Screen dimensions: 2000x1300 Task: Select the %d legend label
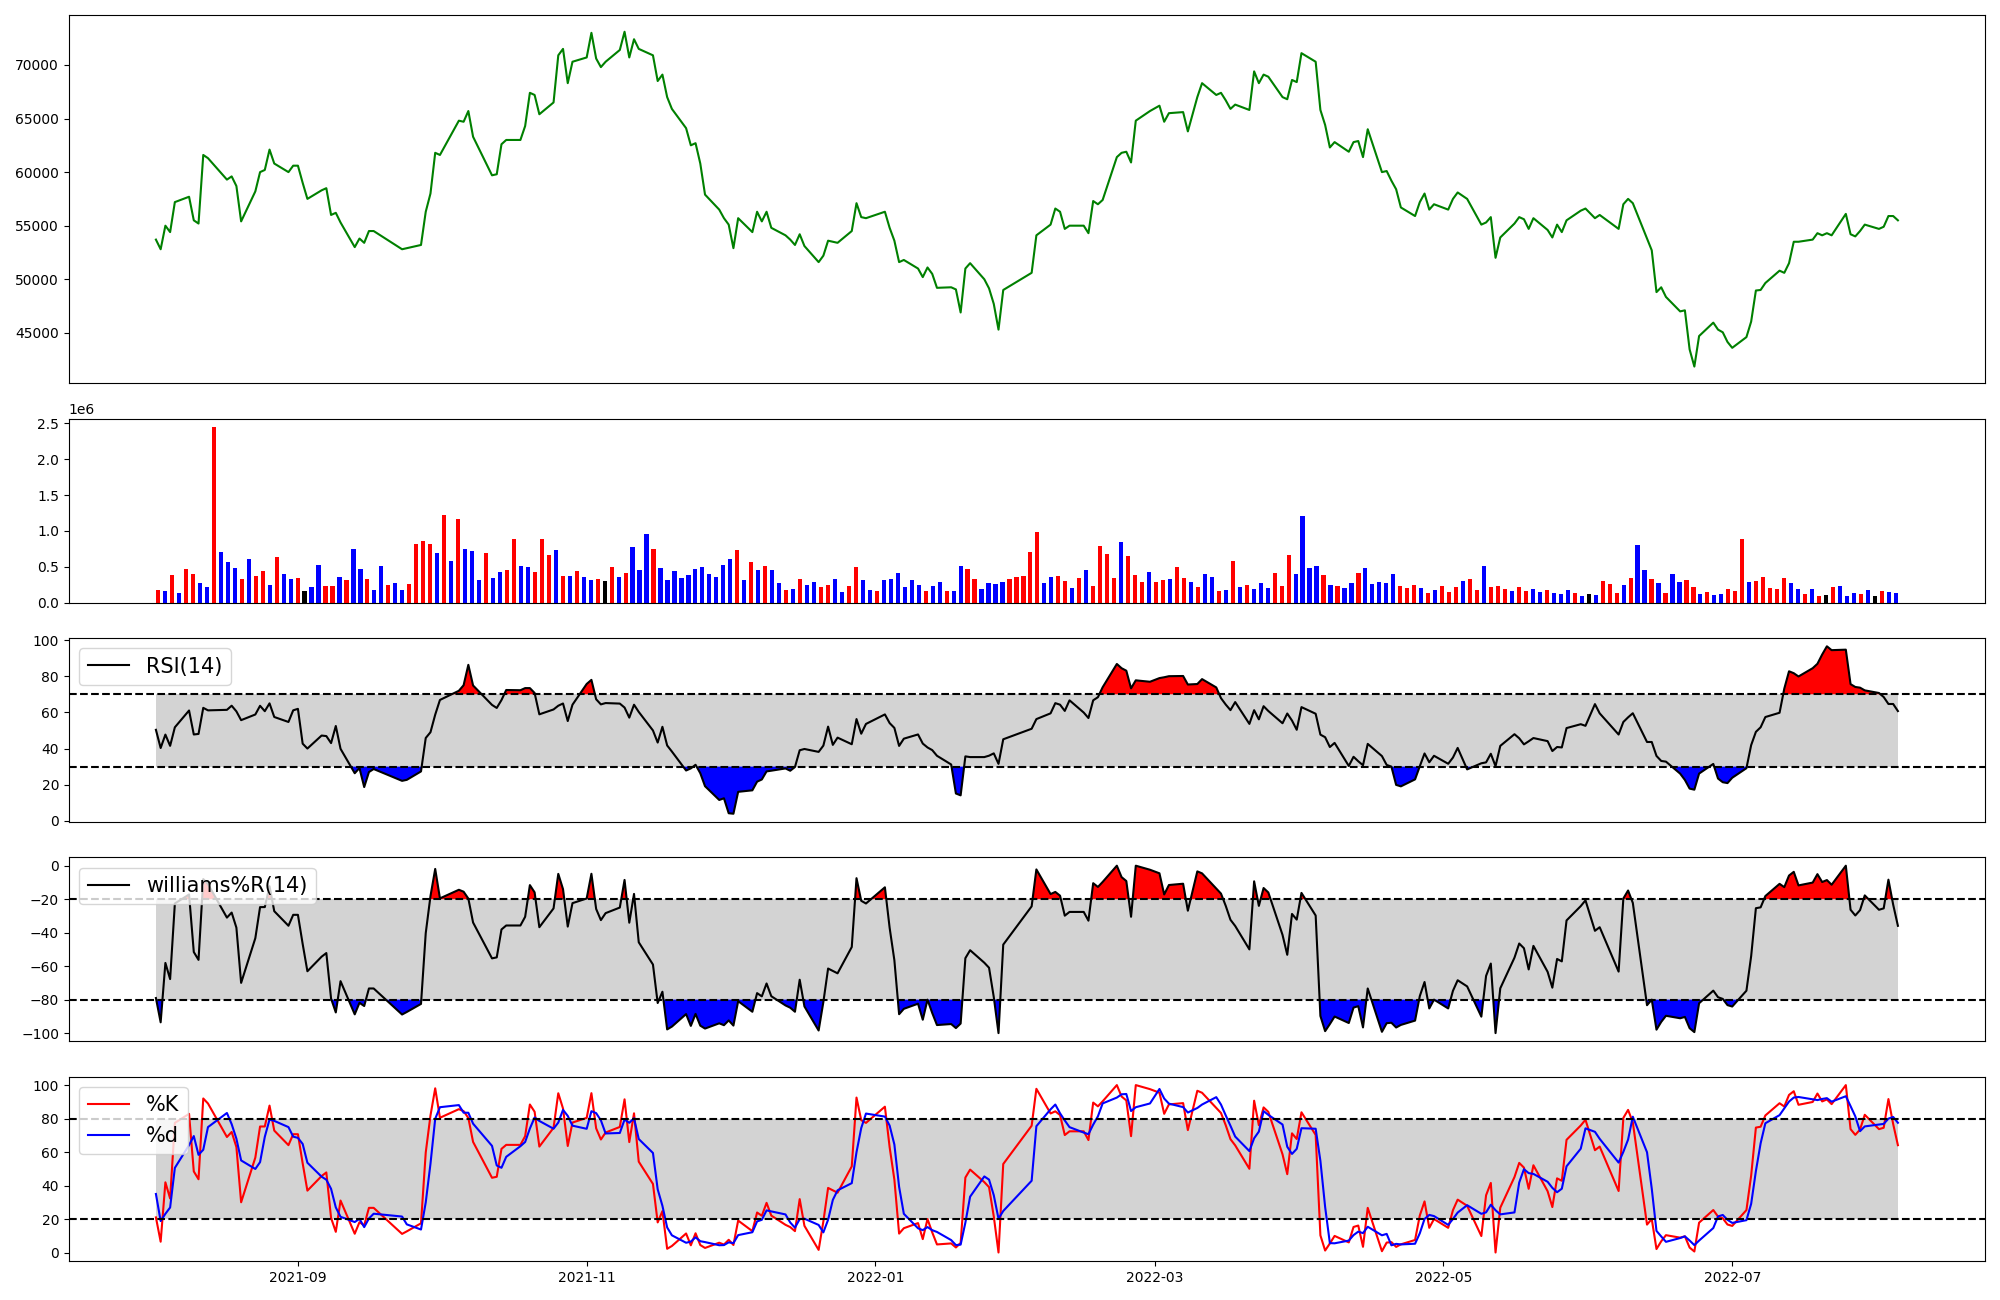(x=162, y=1135)
